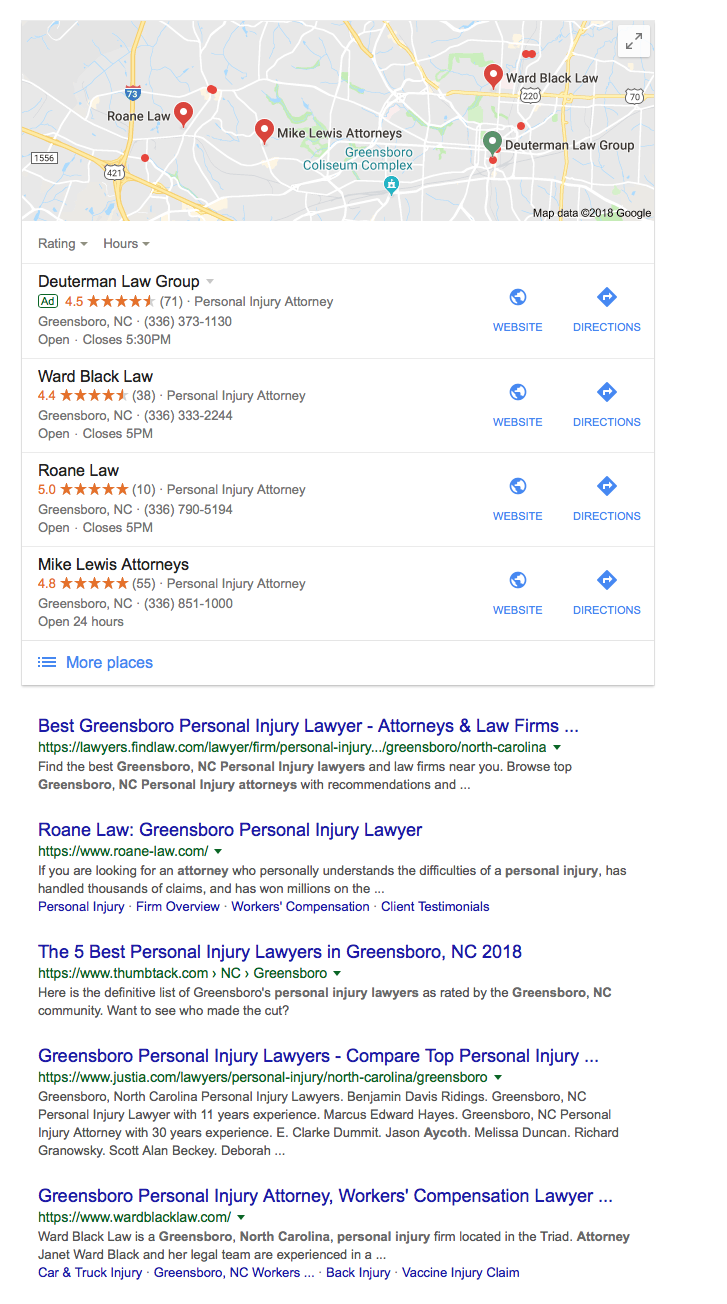Open the Rating filter dropdown

click(62, 243)
